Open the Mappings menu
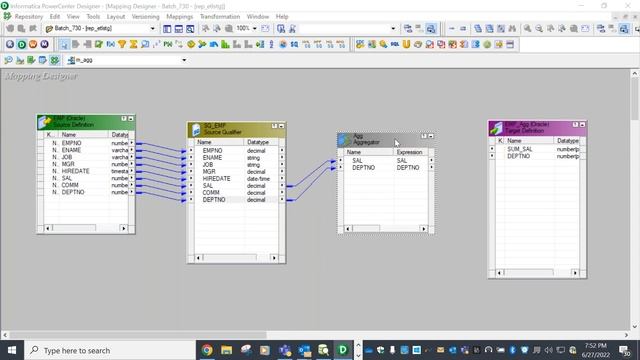640x360 pixels. tap(180, 16)
